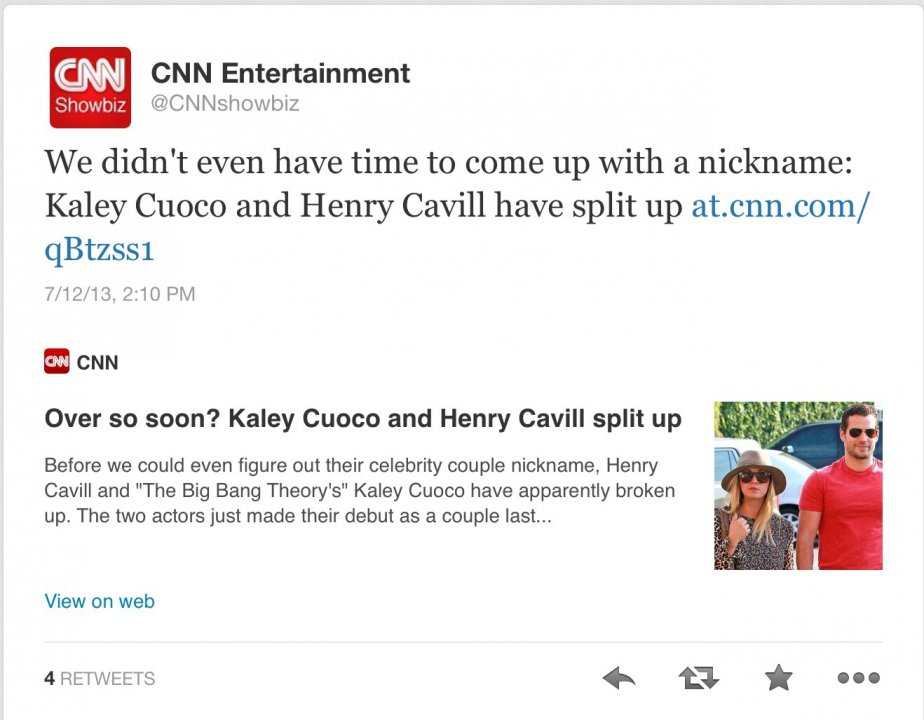Click the Showbiz word in avatar
The height and width of the screenshot is (720, 924).
90,105
